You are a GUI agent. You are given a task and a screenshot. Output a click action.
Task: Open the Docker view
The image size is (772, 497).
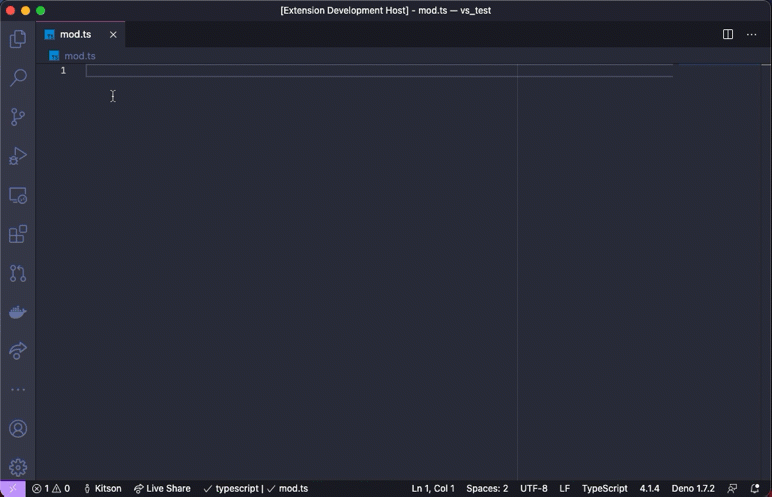[18, 312]
